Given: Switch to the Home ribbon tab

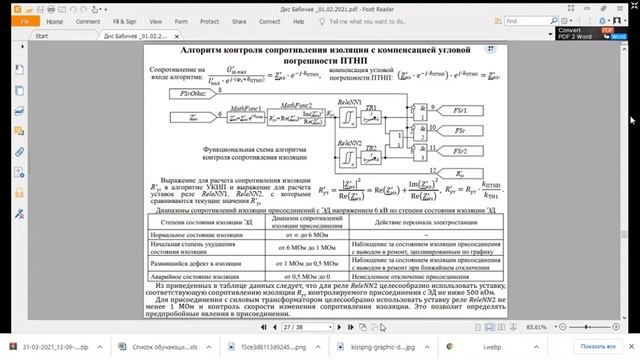Looking at the screenshot, I should (55, 22).
